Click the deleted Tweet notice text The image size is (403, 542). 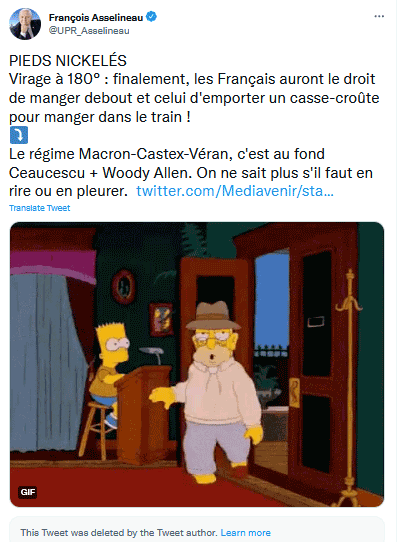[x=119, y=533]
